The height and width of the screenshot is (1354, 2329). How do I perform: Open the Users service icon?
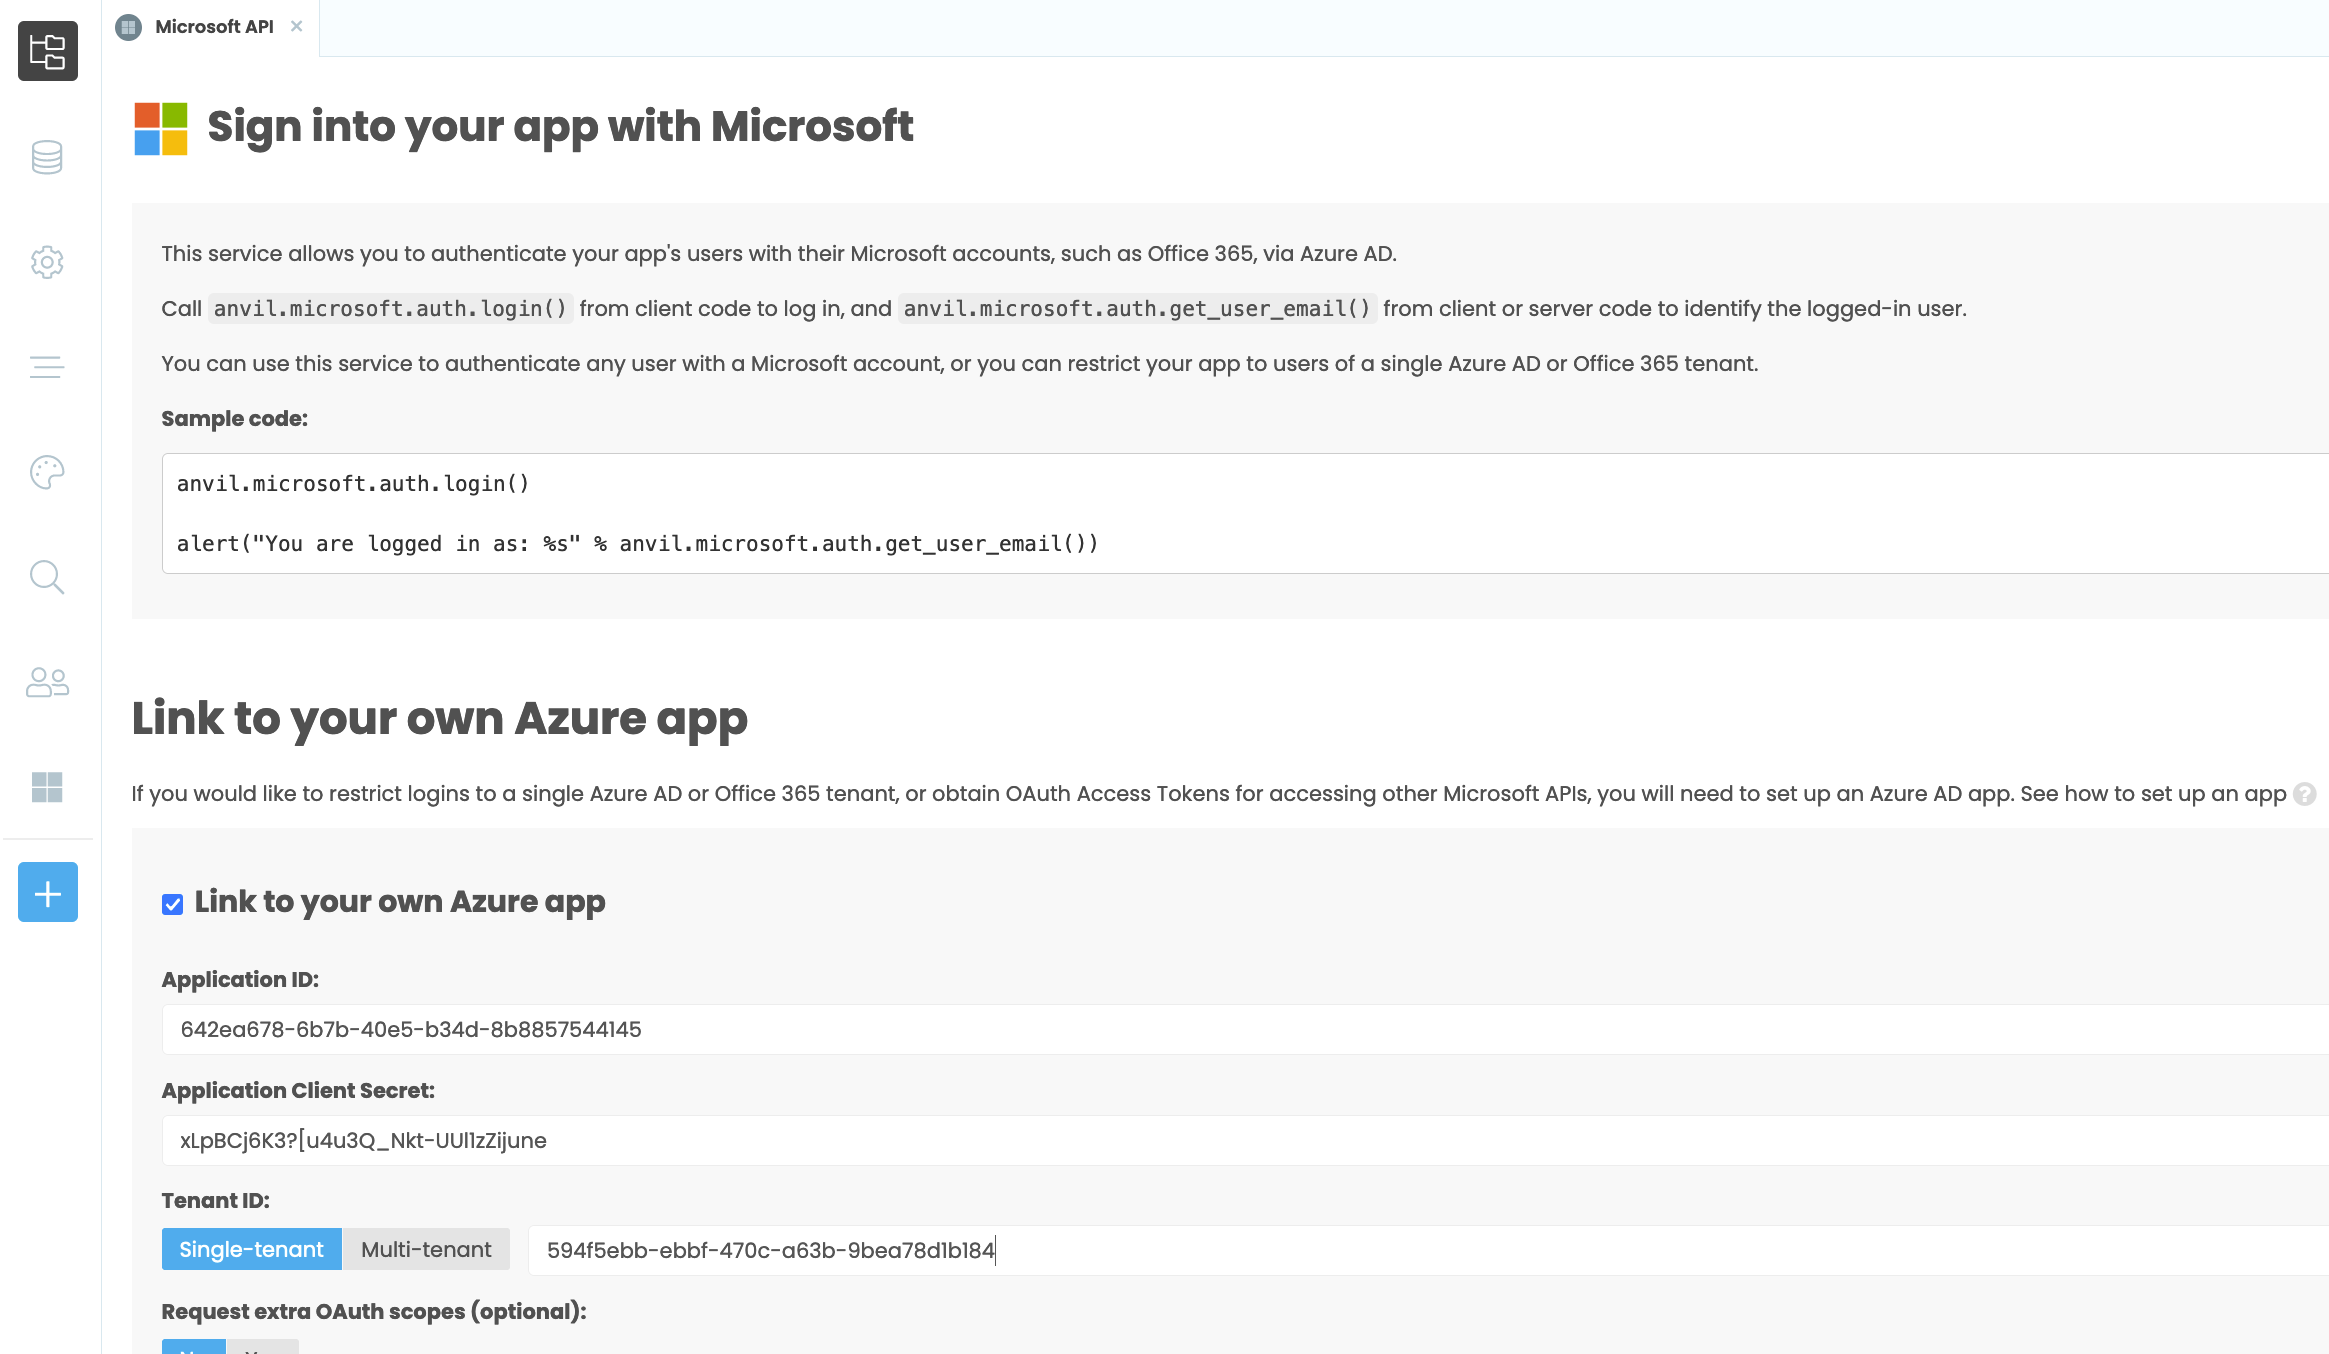pyautogui.click(x=47, y=684)
